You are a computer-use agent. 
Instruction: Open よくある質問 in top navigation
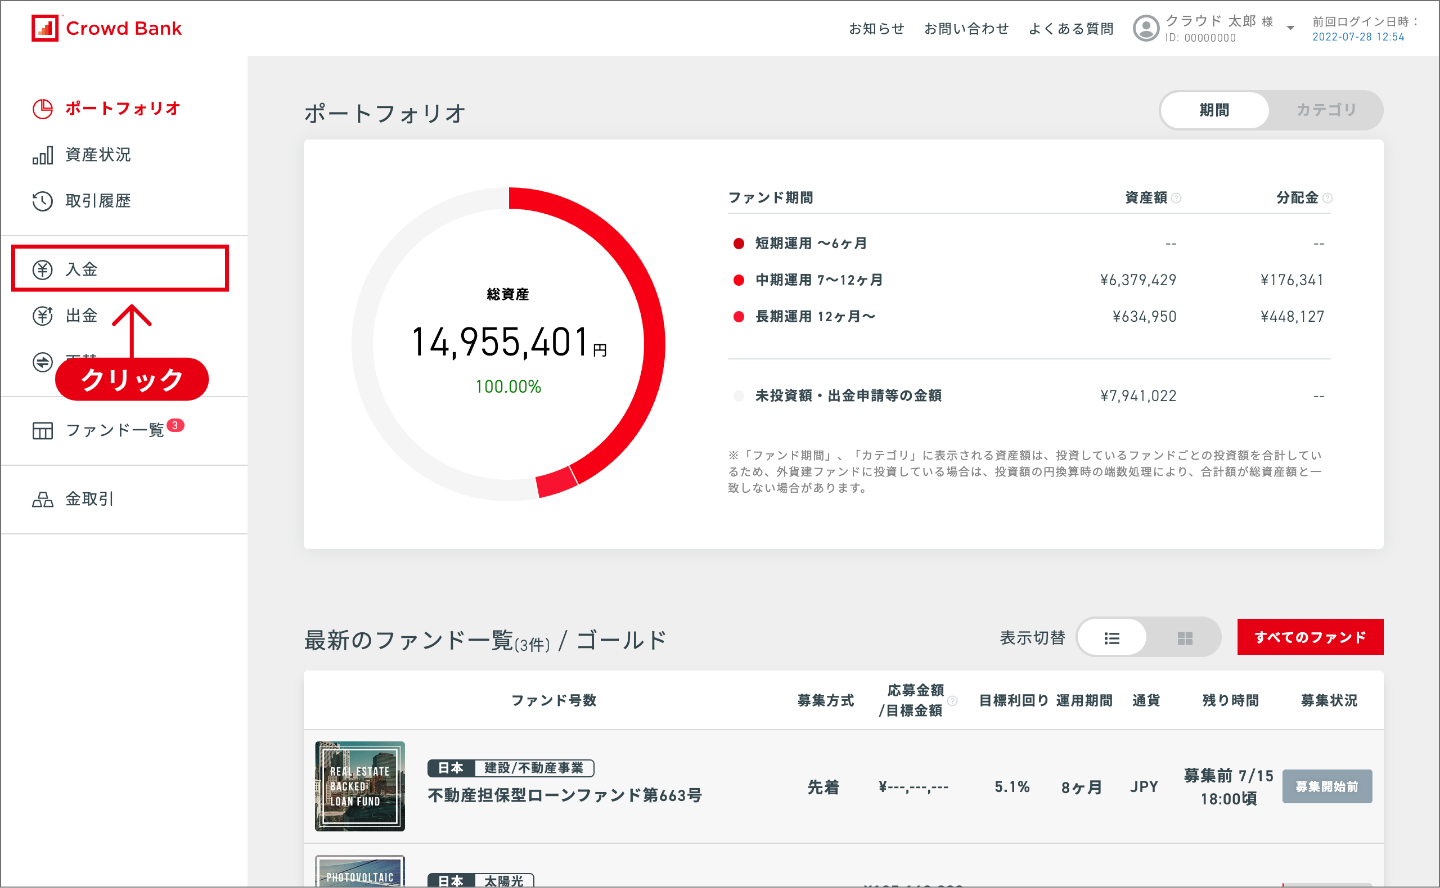point(1071,29)
